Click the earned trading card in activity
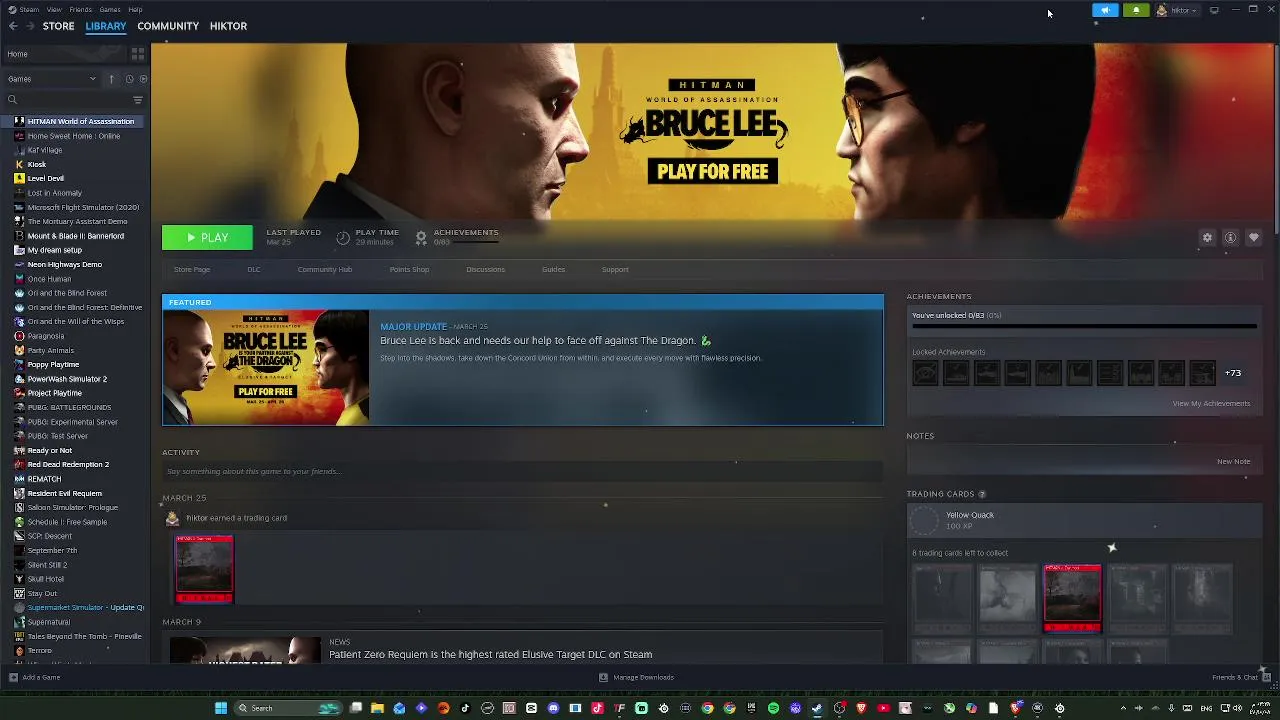The height and width of the screenshot is (720, 1280). [204, 569]
